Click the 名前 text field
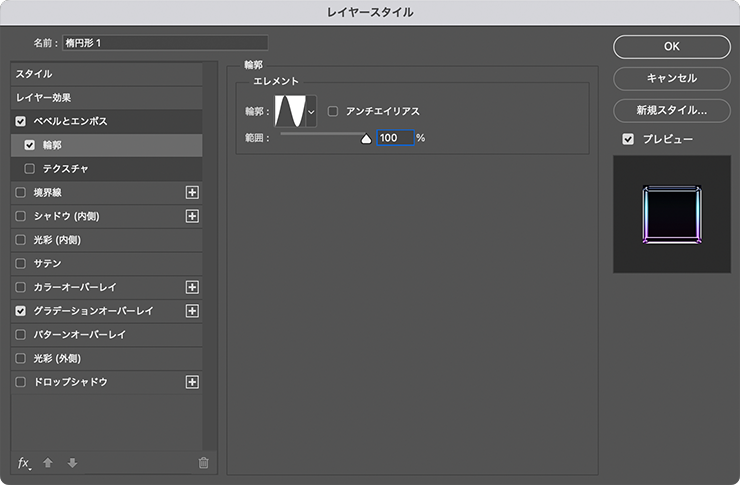Image resolution: width=740 pixels, height=485 pixels. click(x=165, y=43)
